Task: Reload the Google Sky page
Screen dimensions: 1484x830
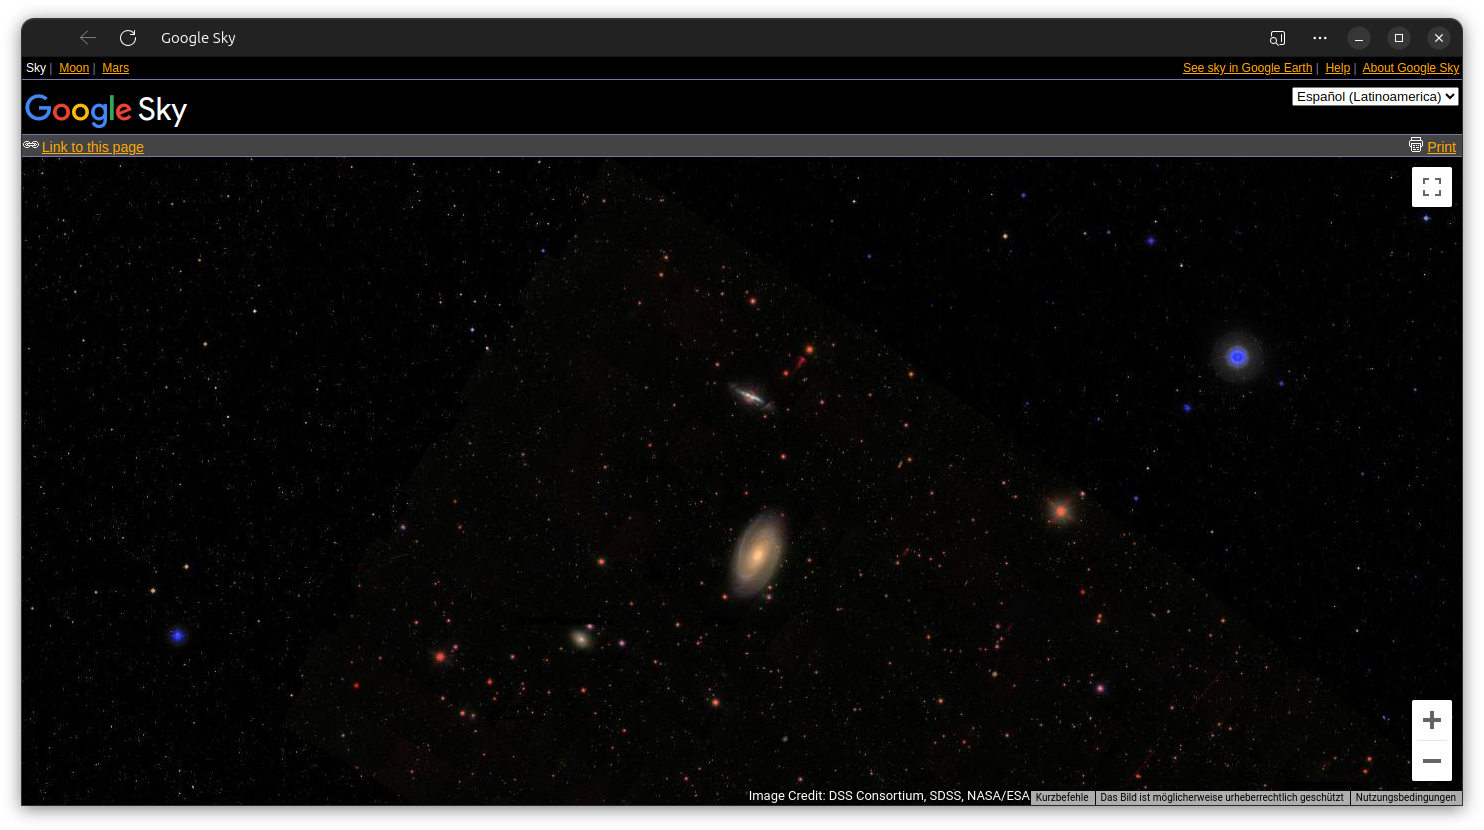Action: [128, 38]
